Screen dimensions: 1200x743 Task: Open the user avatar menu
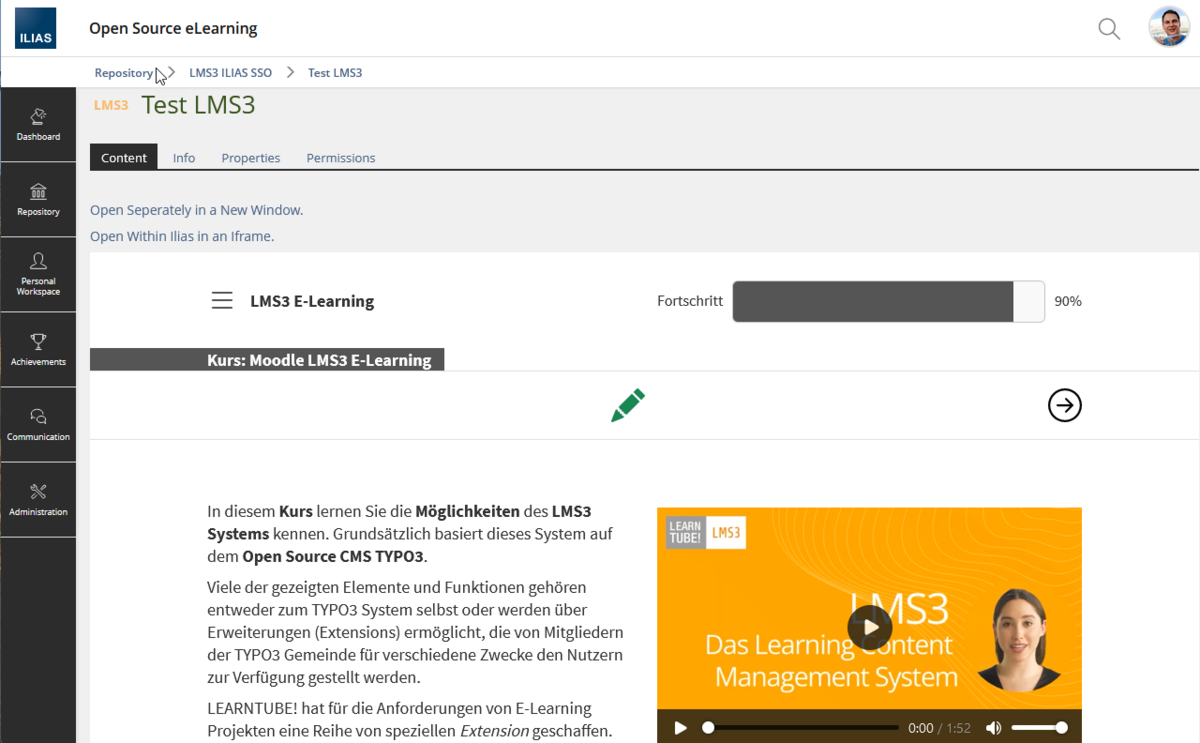click(x=1168, y=28)
